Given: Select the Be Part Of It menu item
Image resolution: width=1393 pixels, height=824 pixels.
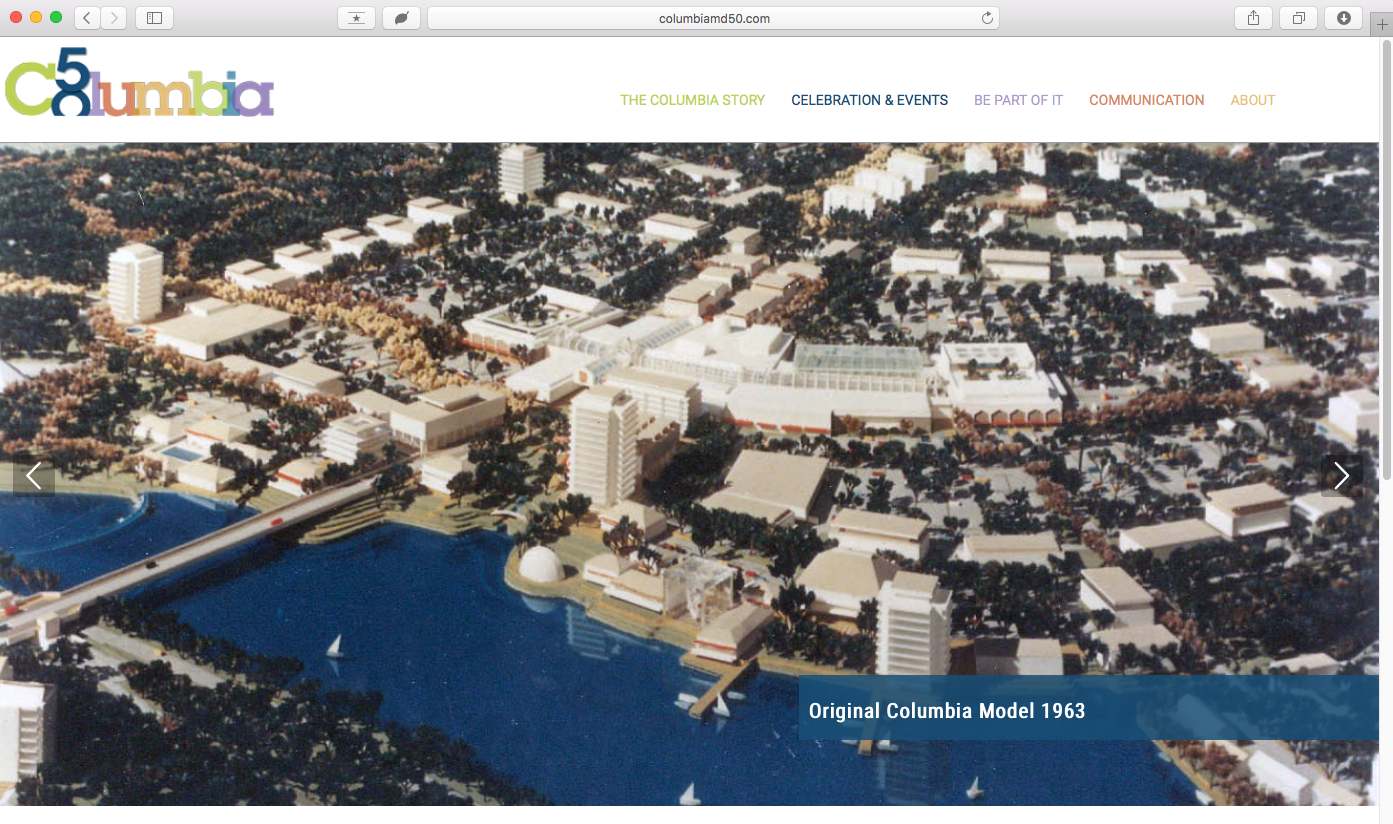Looking at the screenshot, I should pos(1018,100).
